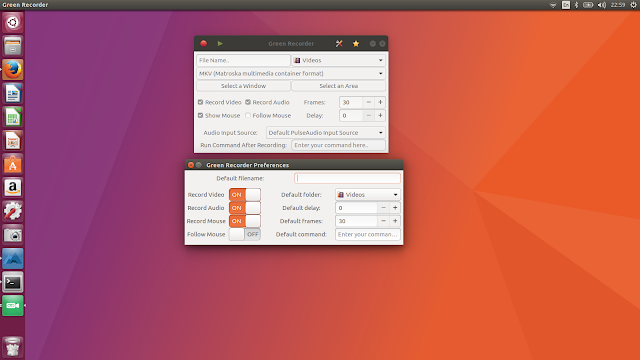The height and width of the screenshot is (360, 640).
Task: Click Select a Window button
Action: point(243,86)
